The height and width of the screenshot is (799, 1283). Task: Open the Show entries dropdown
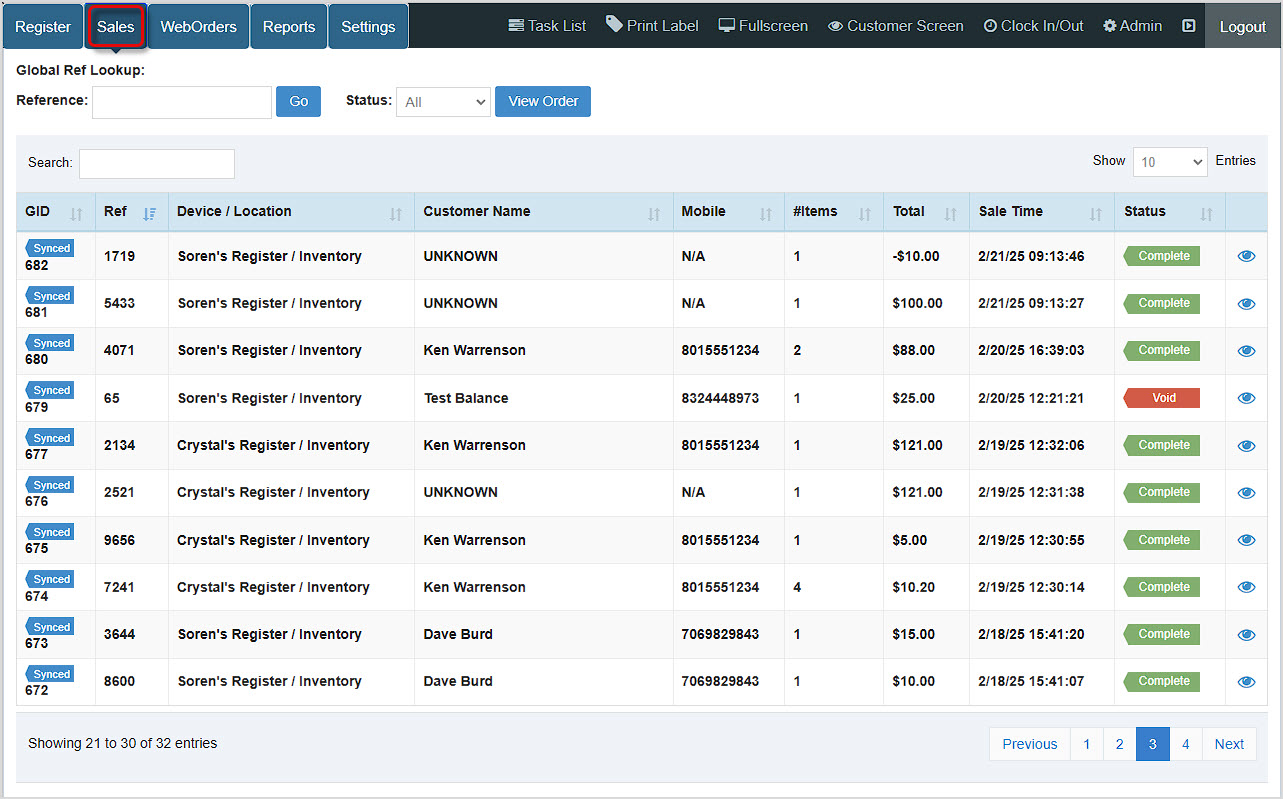point(1169,161)
